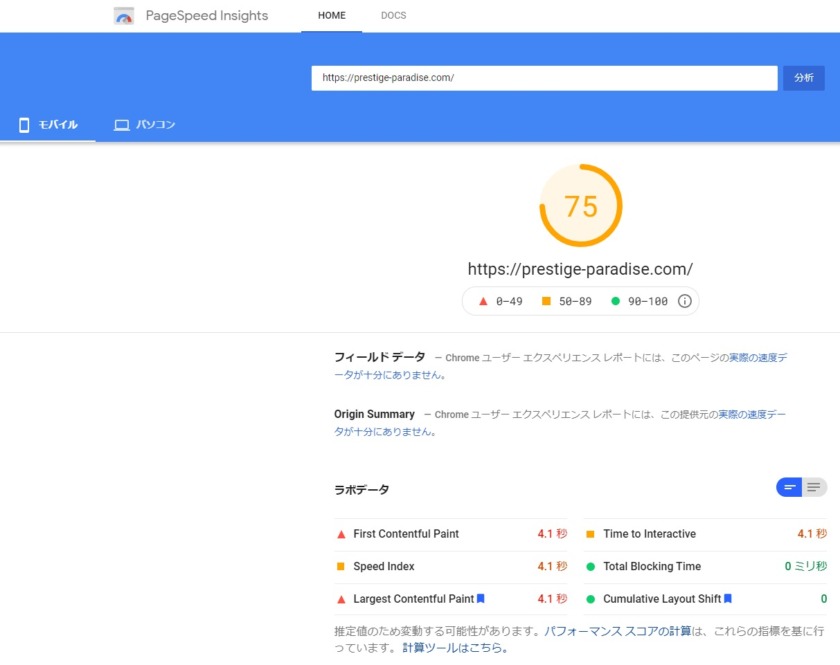Open the パフォーマンス スコアの計算 link
840x665 pixels.
(x=618, y=631)
